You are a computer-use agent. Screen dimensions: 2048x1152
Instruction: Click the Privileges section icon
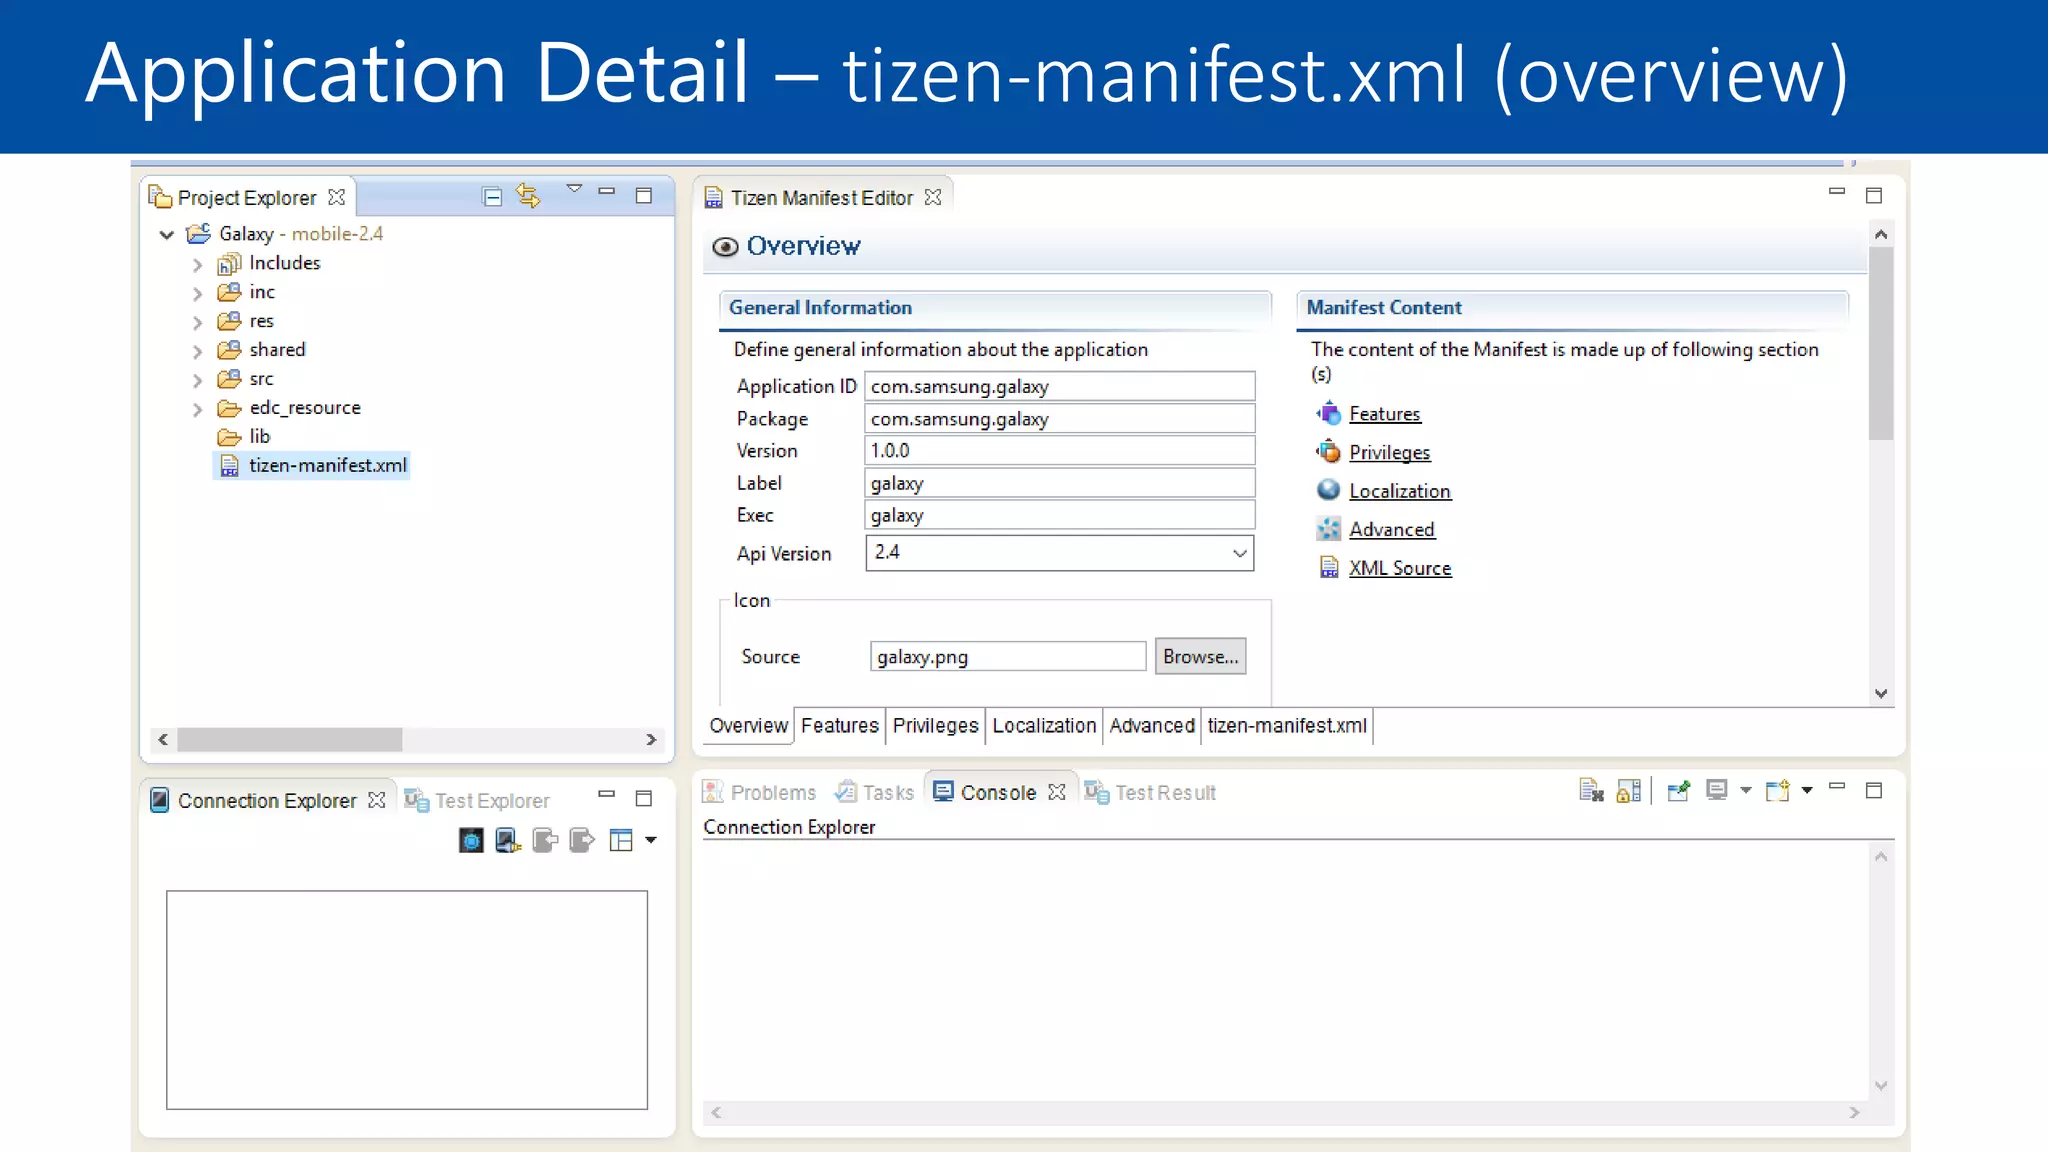tap(1328, 451)
